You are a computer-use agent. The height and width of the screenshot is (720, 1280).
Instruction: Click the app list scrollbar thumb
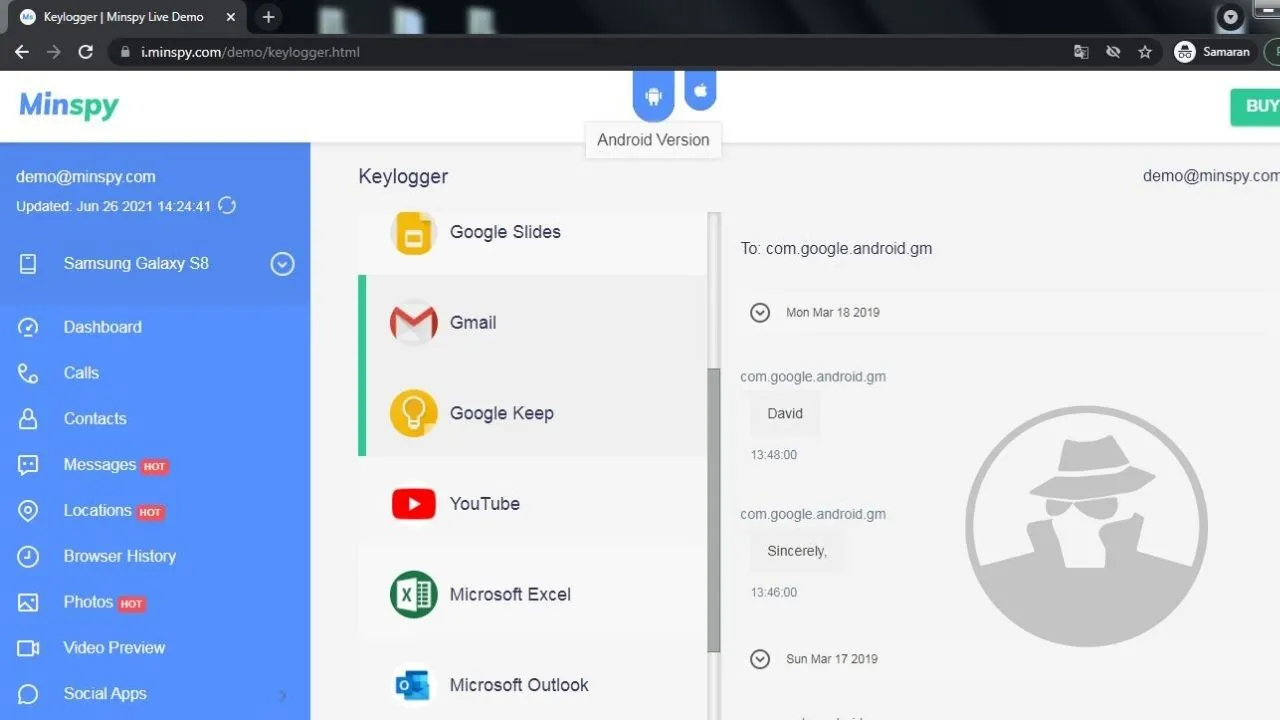[714, 510]
